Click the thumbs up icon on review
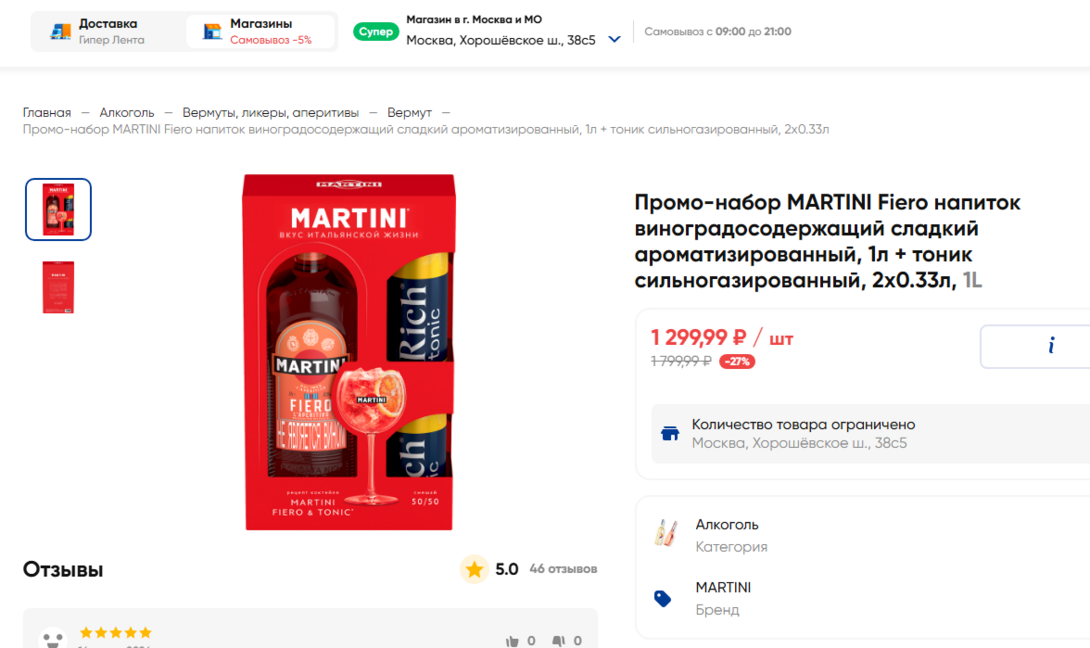 point(513,641)
